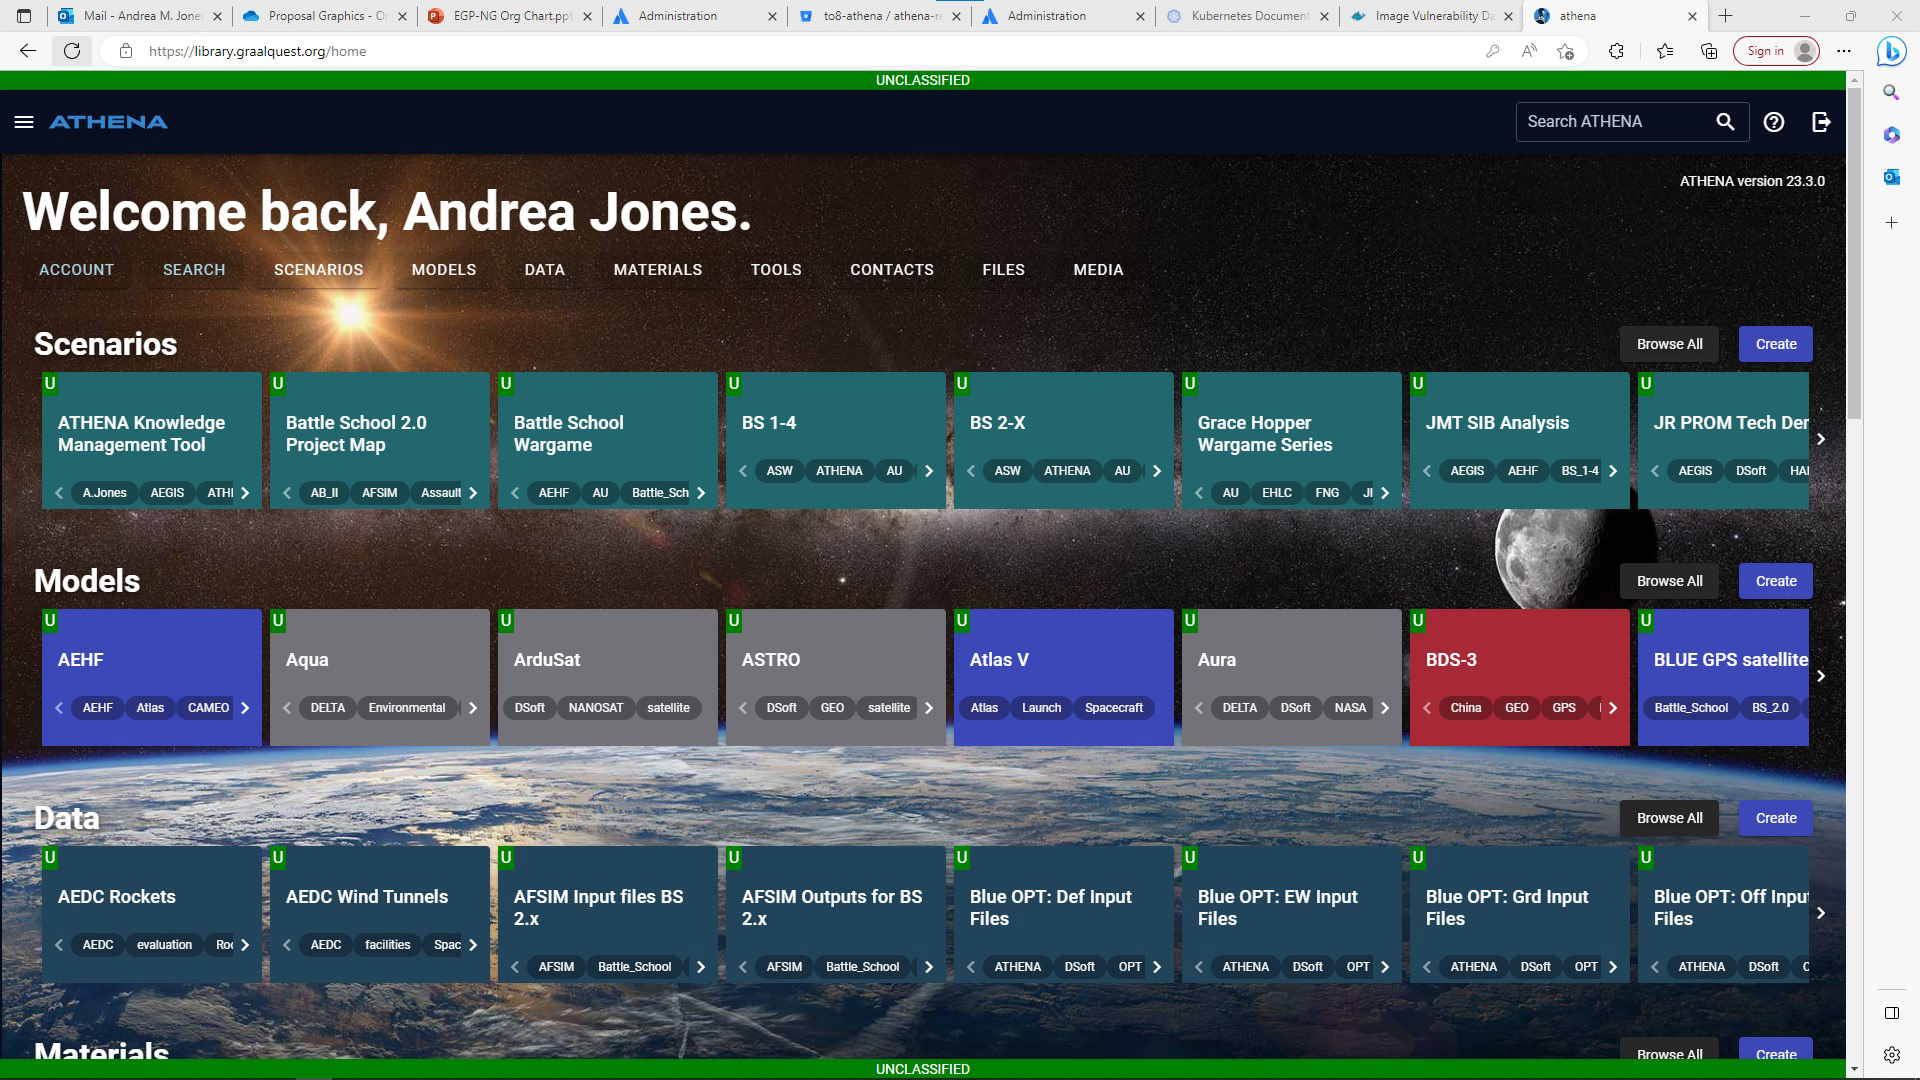Click Browse All for Models
This screenshot has height=1080, width=1920.
1669,581
